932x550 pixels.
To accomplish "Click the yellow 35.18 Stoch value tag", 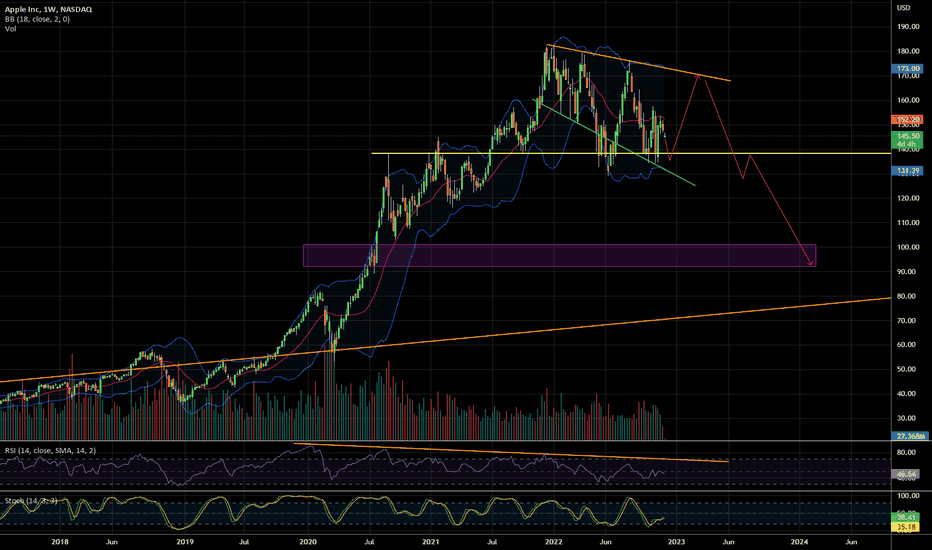I will pyautogui.click(x=908, y=527).
